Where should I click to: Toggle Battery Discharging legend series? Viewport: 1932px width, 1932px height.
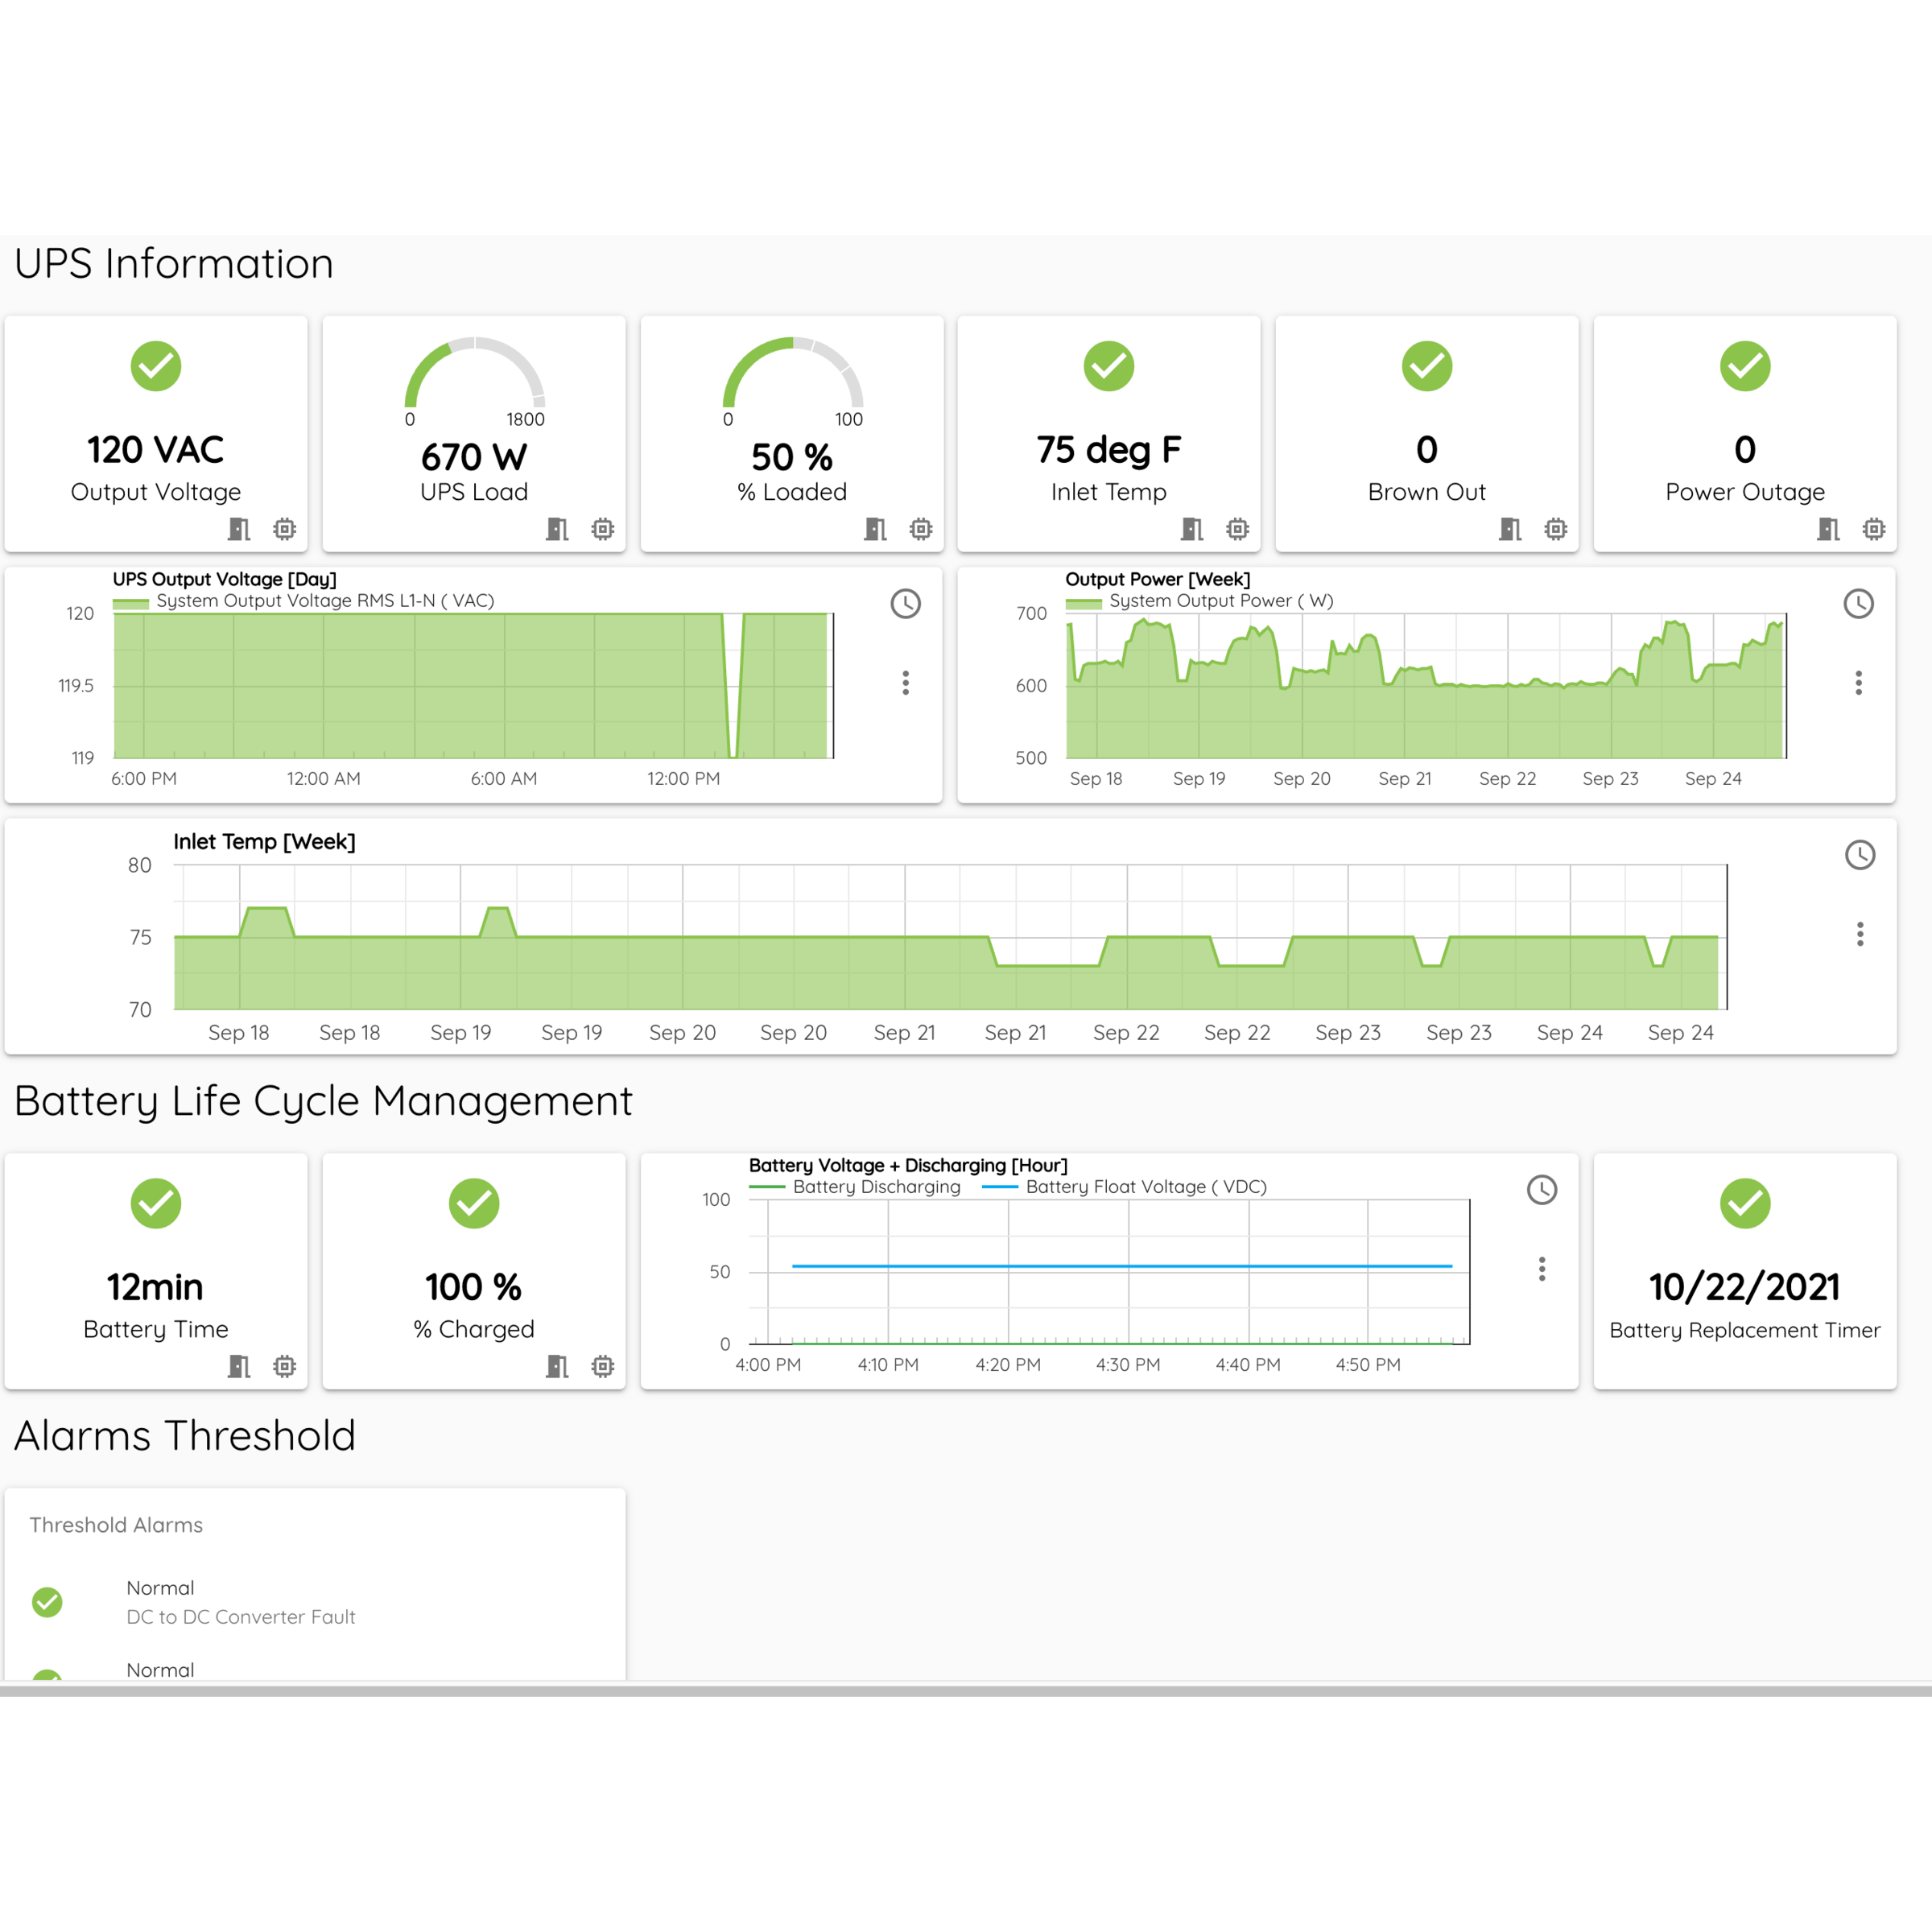point(875,1187)
